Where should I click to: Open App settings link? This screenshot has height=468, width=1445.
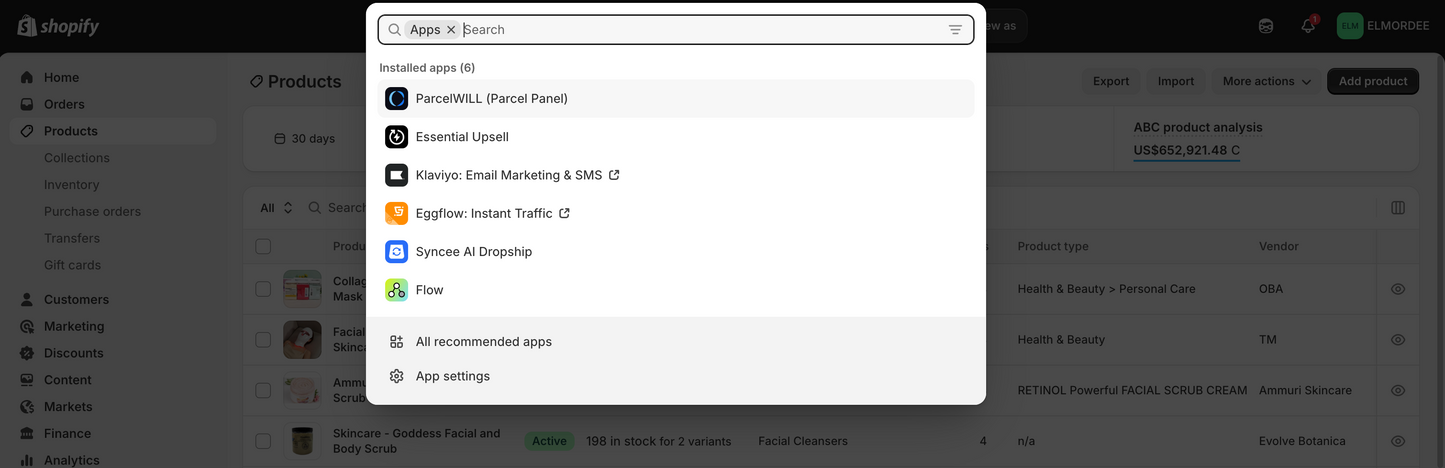453,376
